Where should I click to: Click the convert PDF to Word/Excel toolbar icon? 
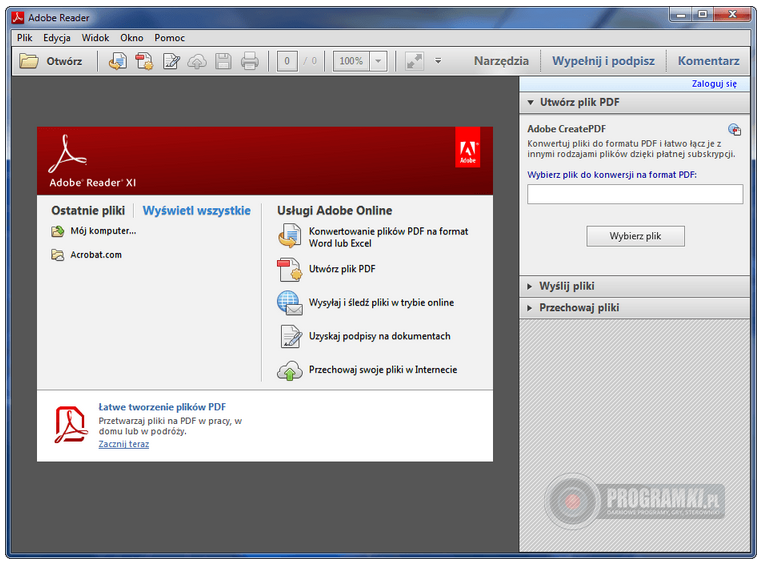pos(118,61)
